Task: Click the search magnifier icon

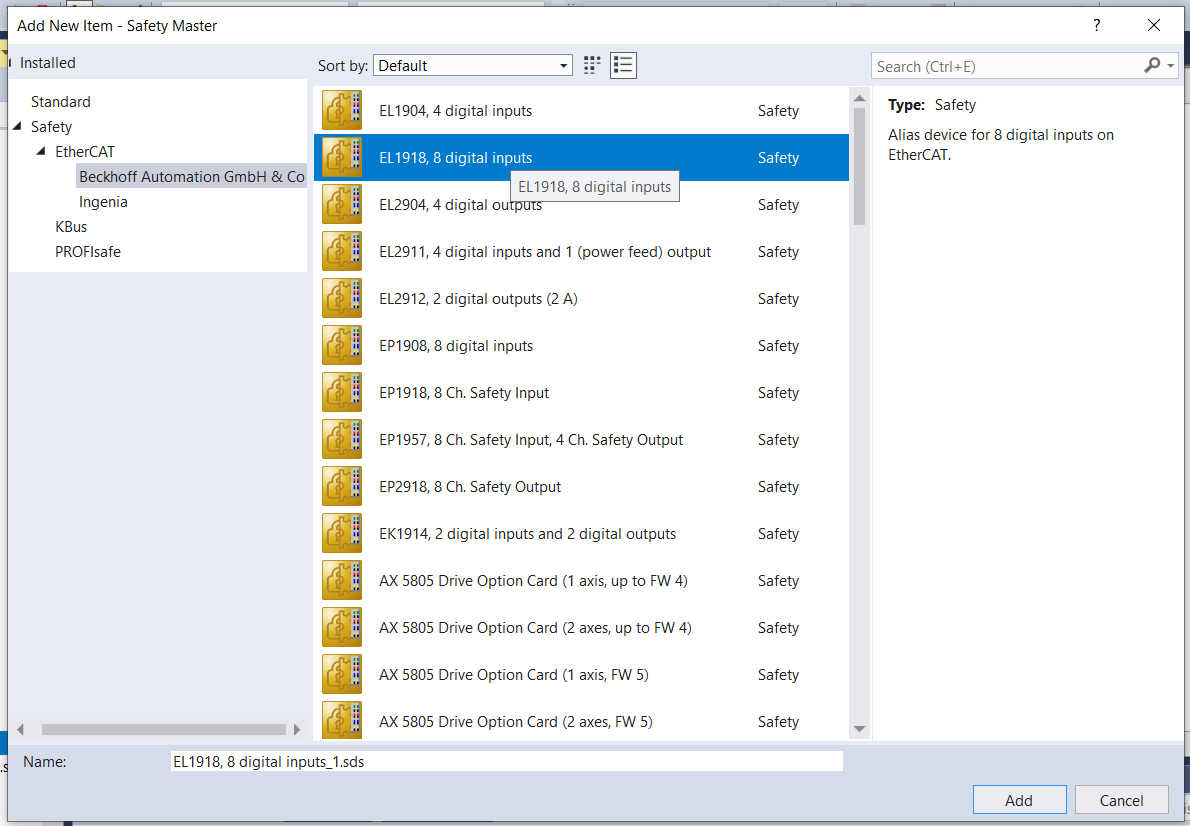Action: (1152, 66)
